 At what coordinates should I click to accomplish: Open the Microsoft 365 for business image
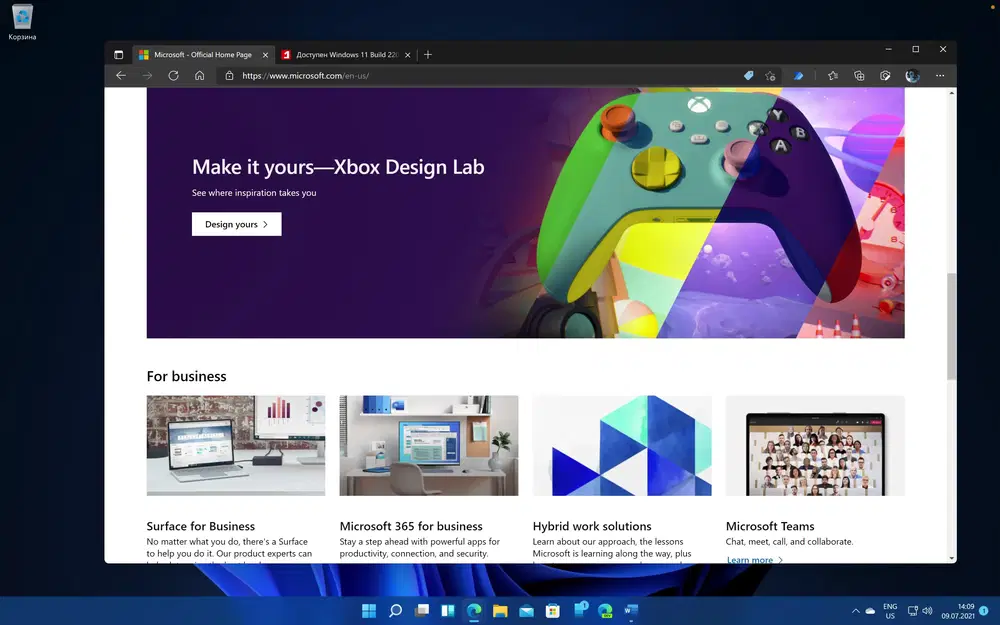coord(429,445)
